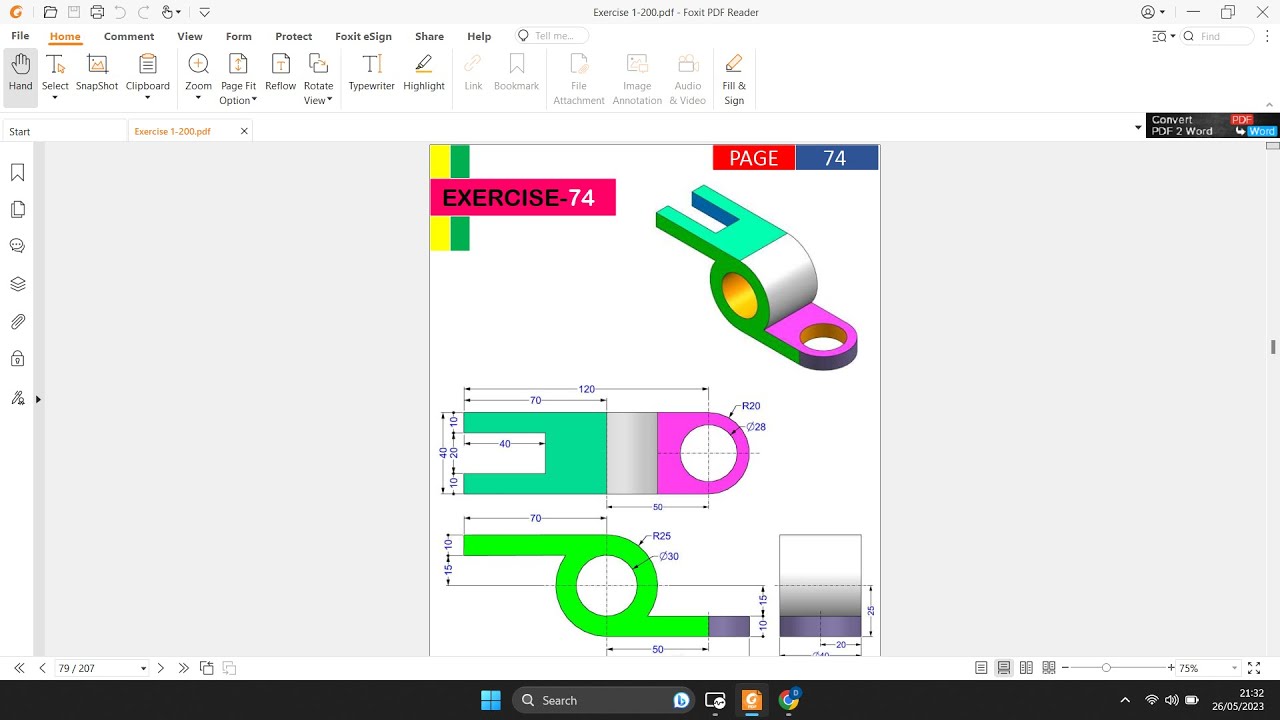The width and height of the screenshot is (1280, 720).
Task: Jump to the last page
Action: click(184, 668)
